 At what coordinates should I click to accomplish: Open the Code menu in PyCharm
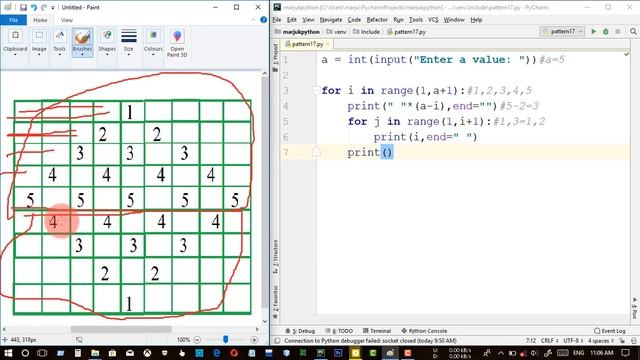[x=354, y=20]
